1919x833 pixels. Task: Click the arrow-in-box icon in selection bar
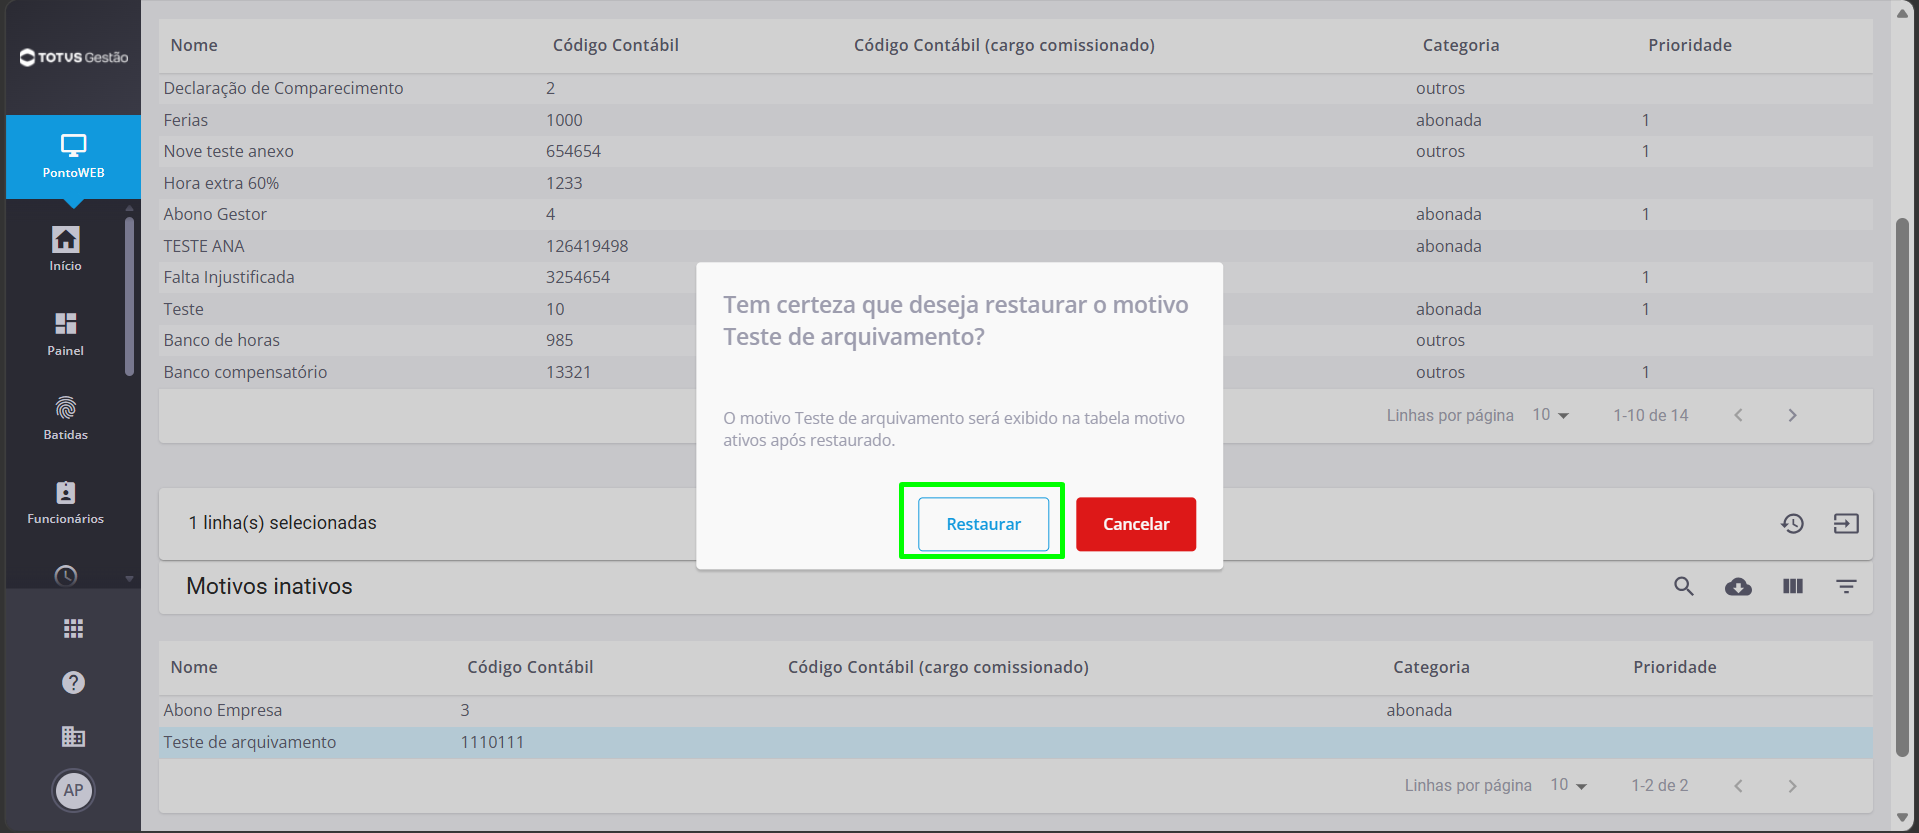[x=1846, y=523]
